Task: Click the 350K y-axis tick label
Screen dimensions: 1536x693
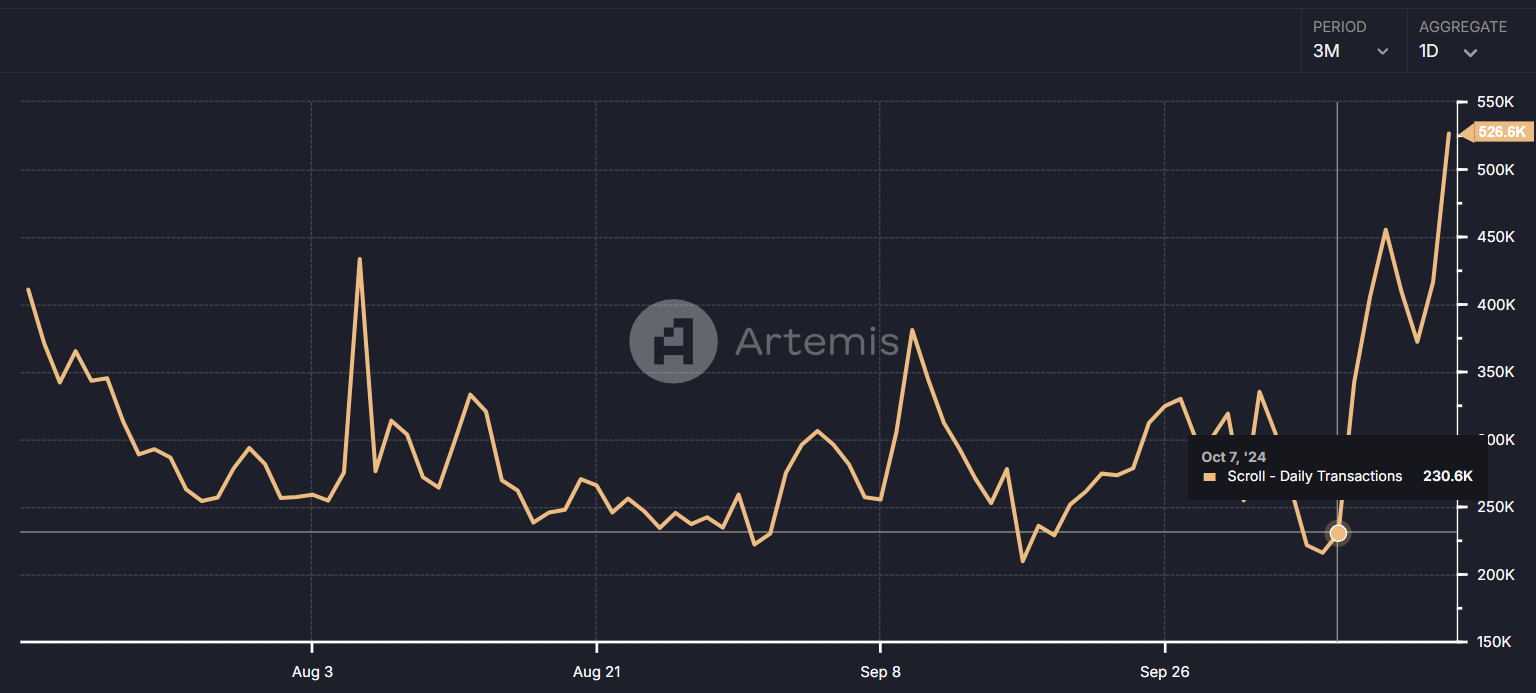Action: pos(1497,372)
